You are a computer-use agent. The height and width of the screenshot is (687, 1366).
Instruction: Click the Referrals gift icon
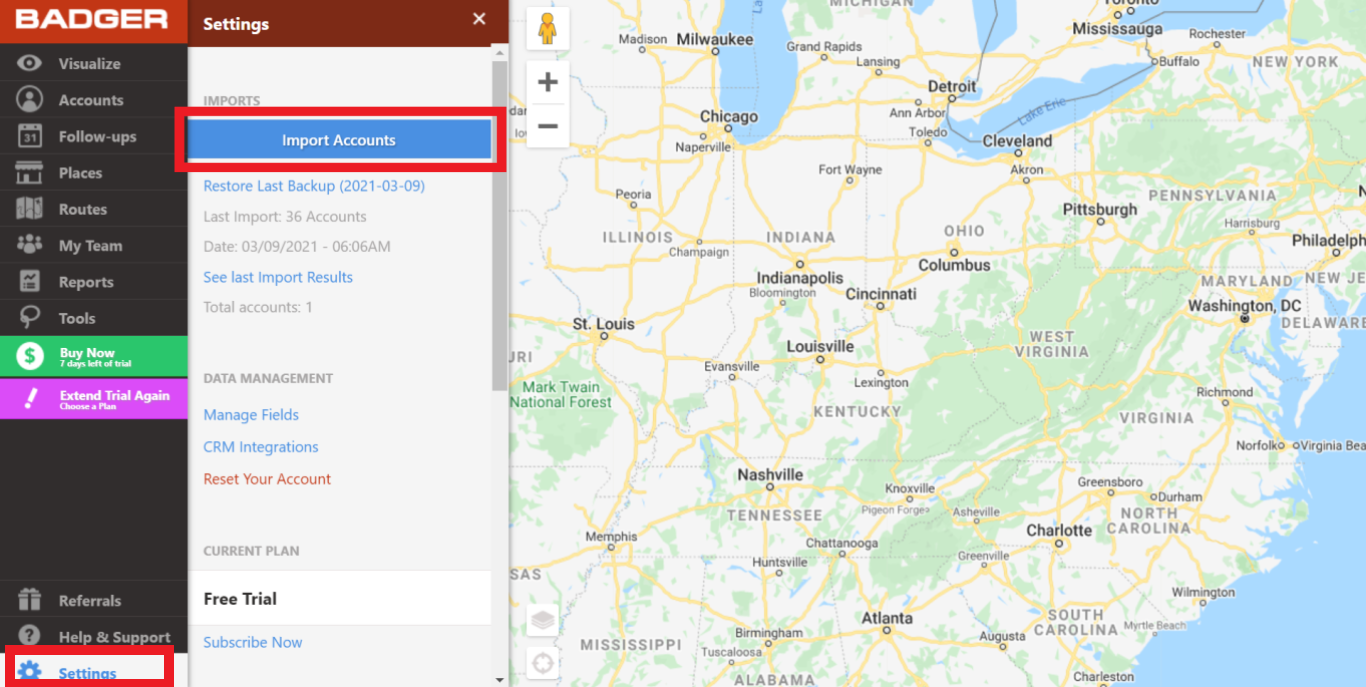tap(30, 600)
